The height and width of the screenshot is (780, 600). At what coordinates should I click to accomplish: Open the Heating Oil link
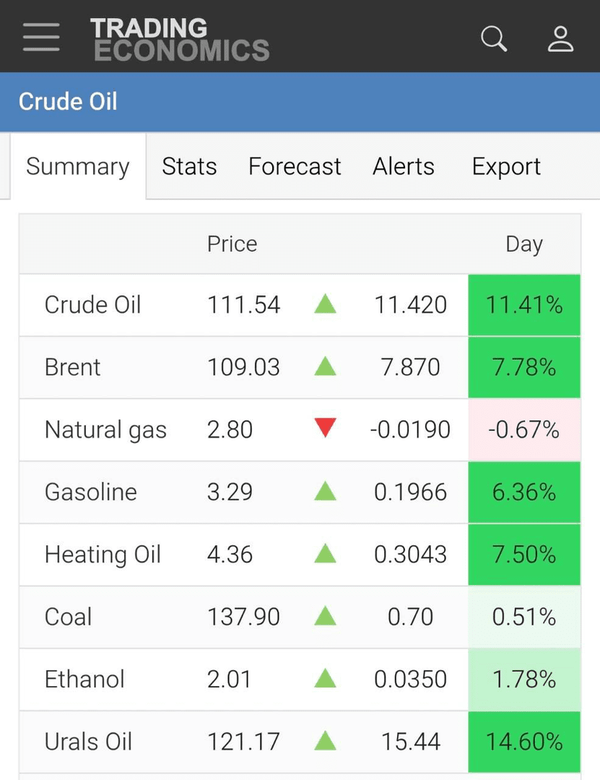pyautogui.click(x=102, y=554)
